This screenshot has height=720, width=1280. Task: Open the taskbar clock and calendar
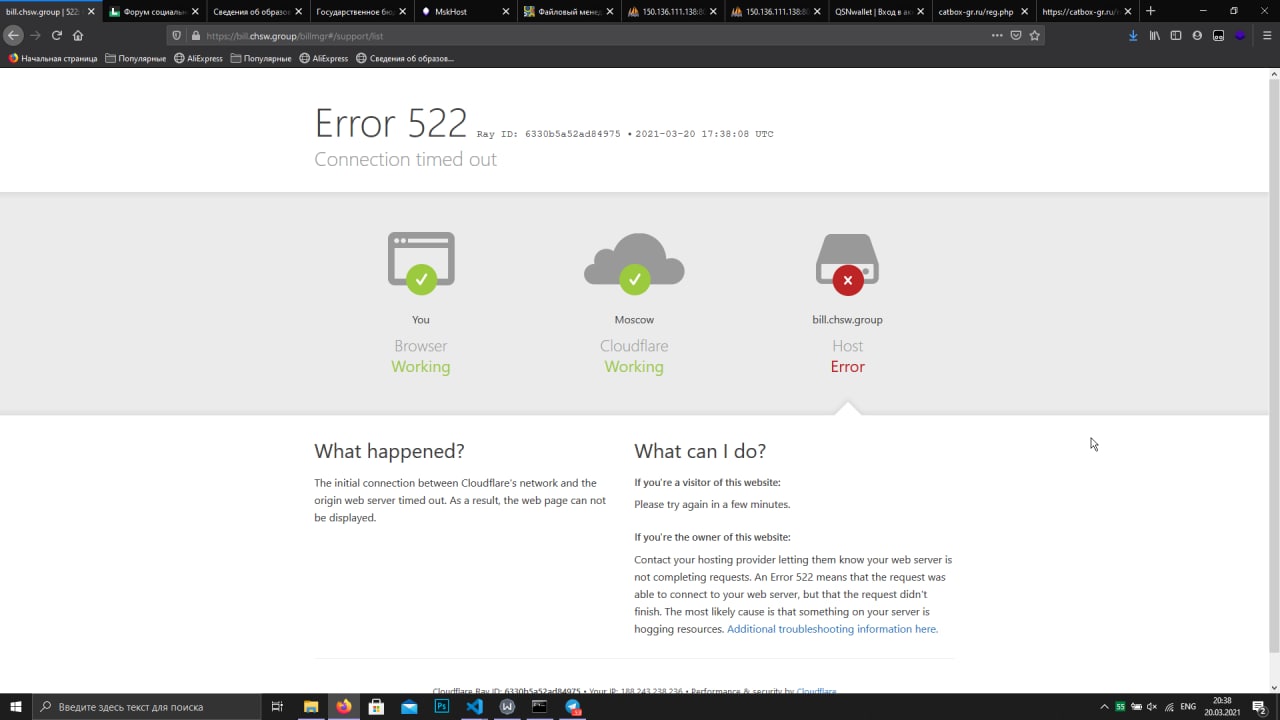(1222, 707)
